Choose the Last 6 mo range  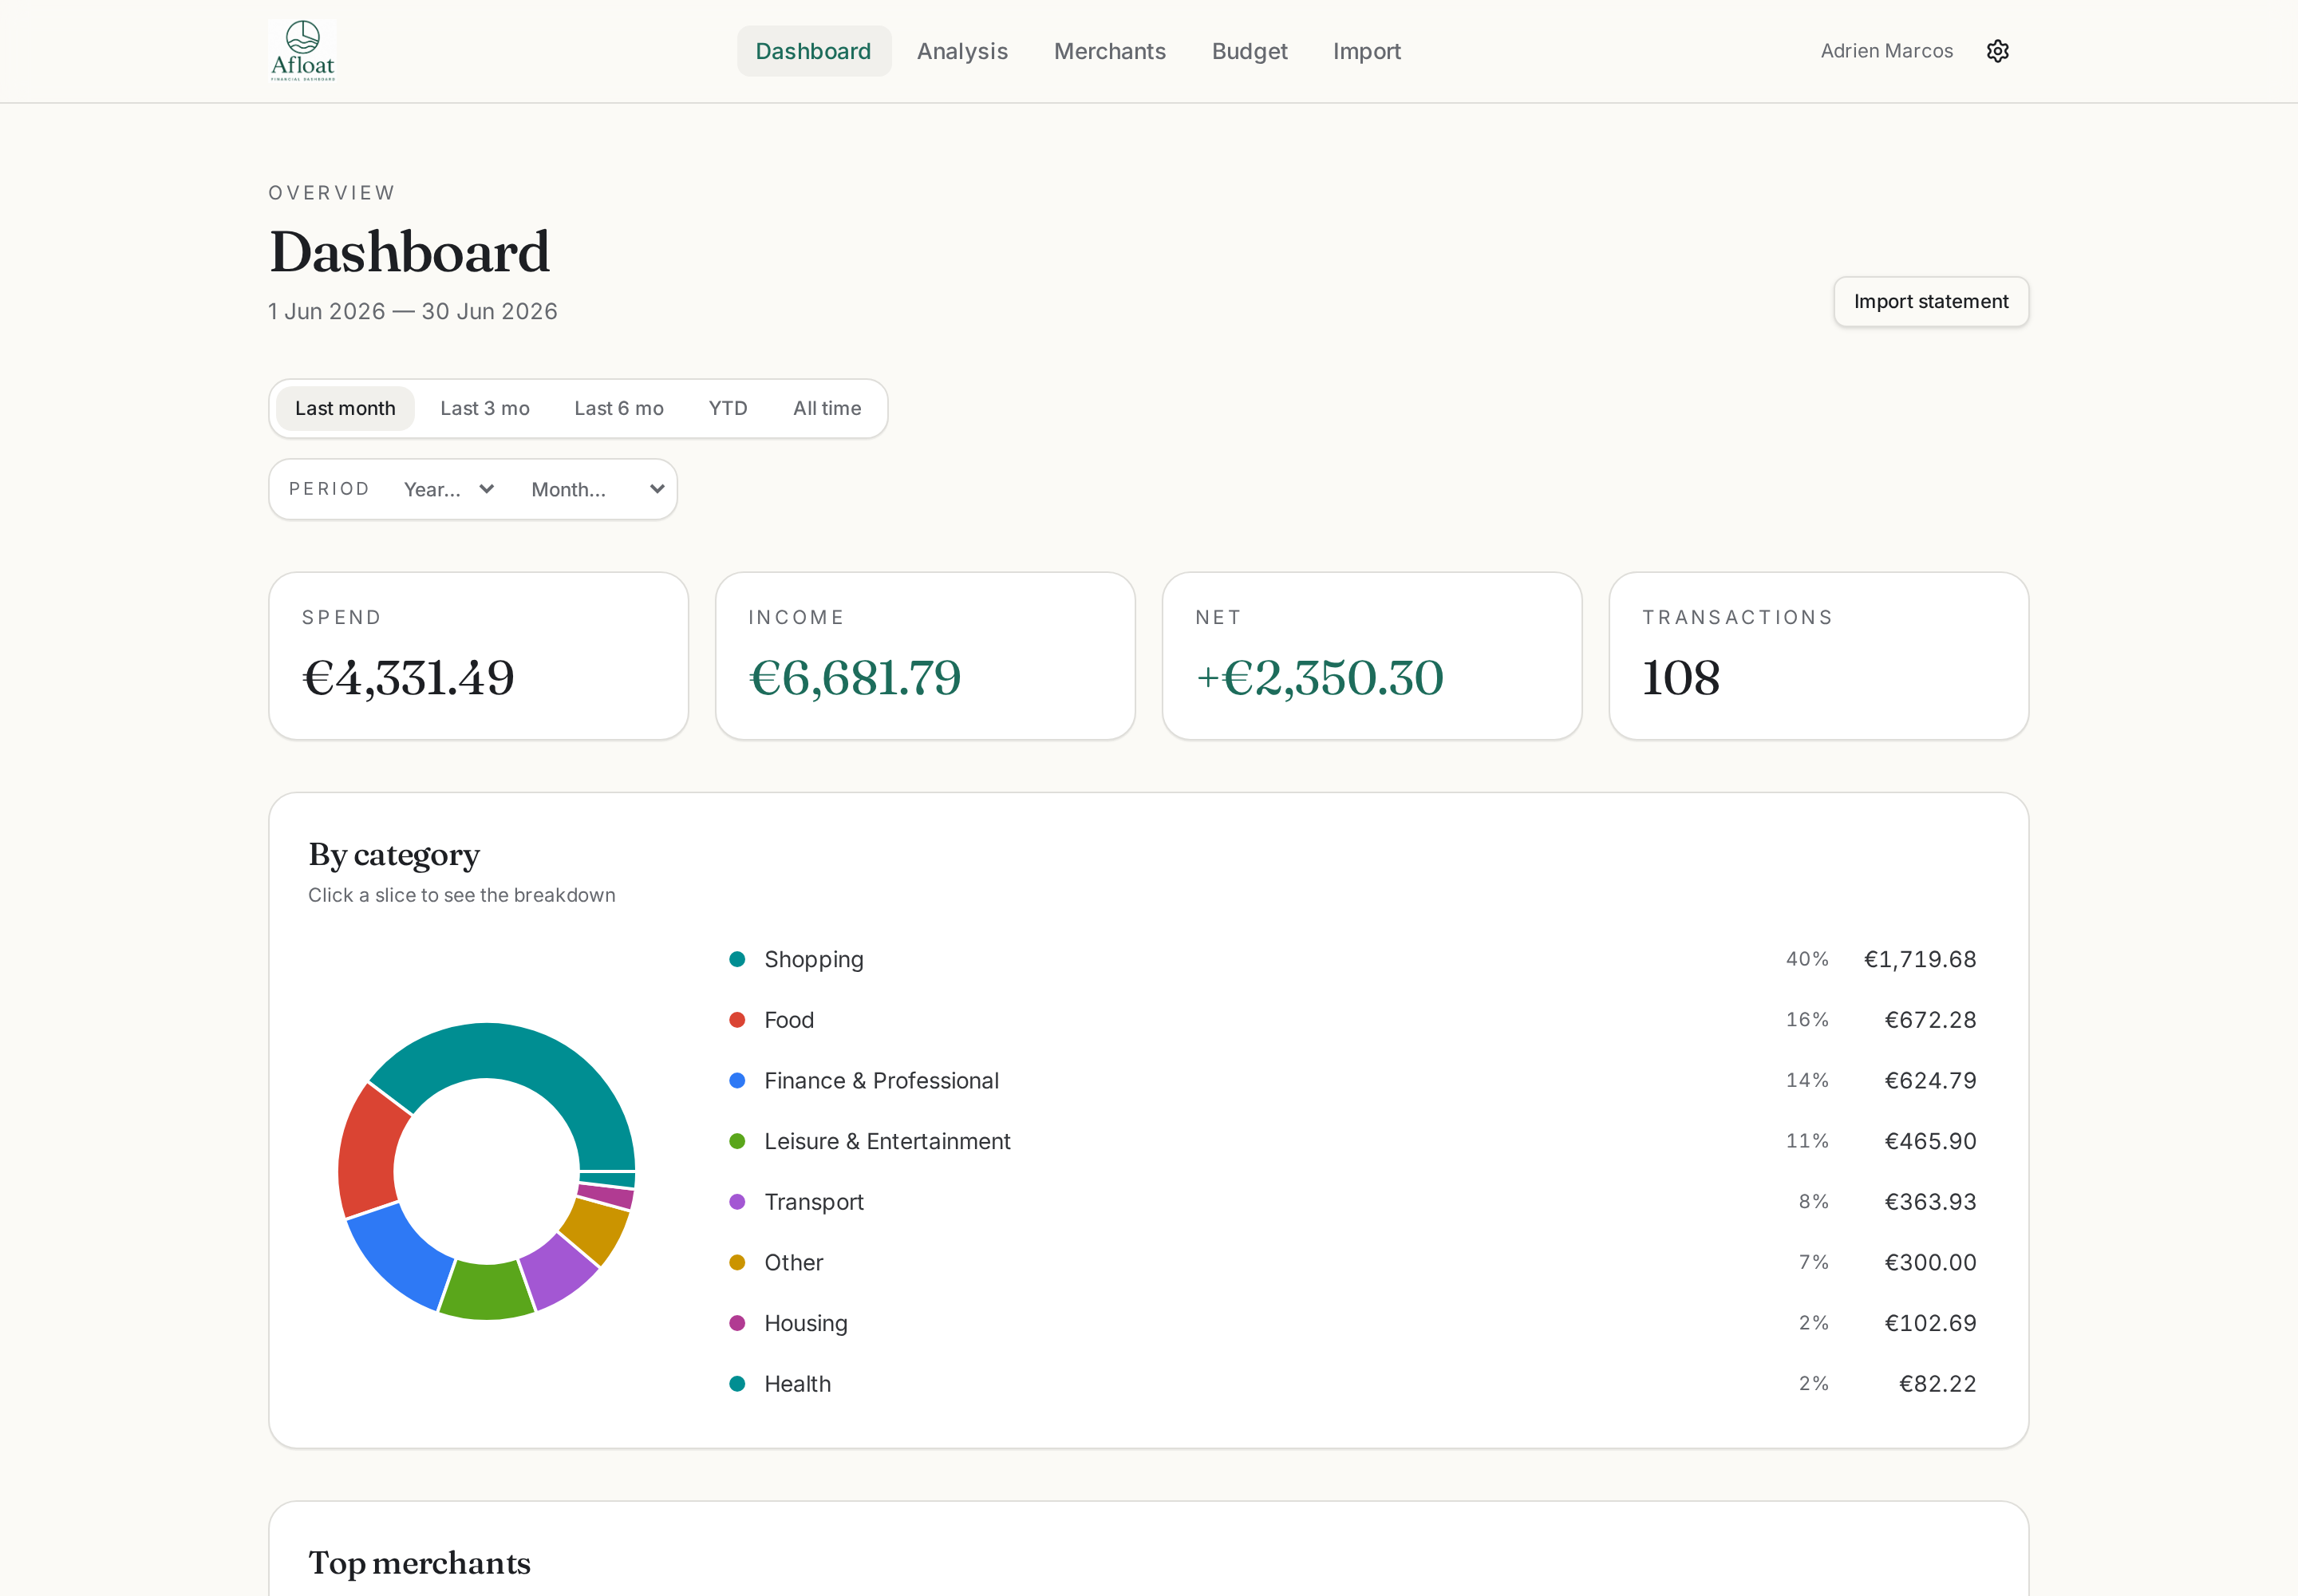[619, 408]
